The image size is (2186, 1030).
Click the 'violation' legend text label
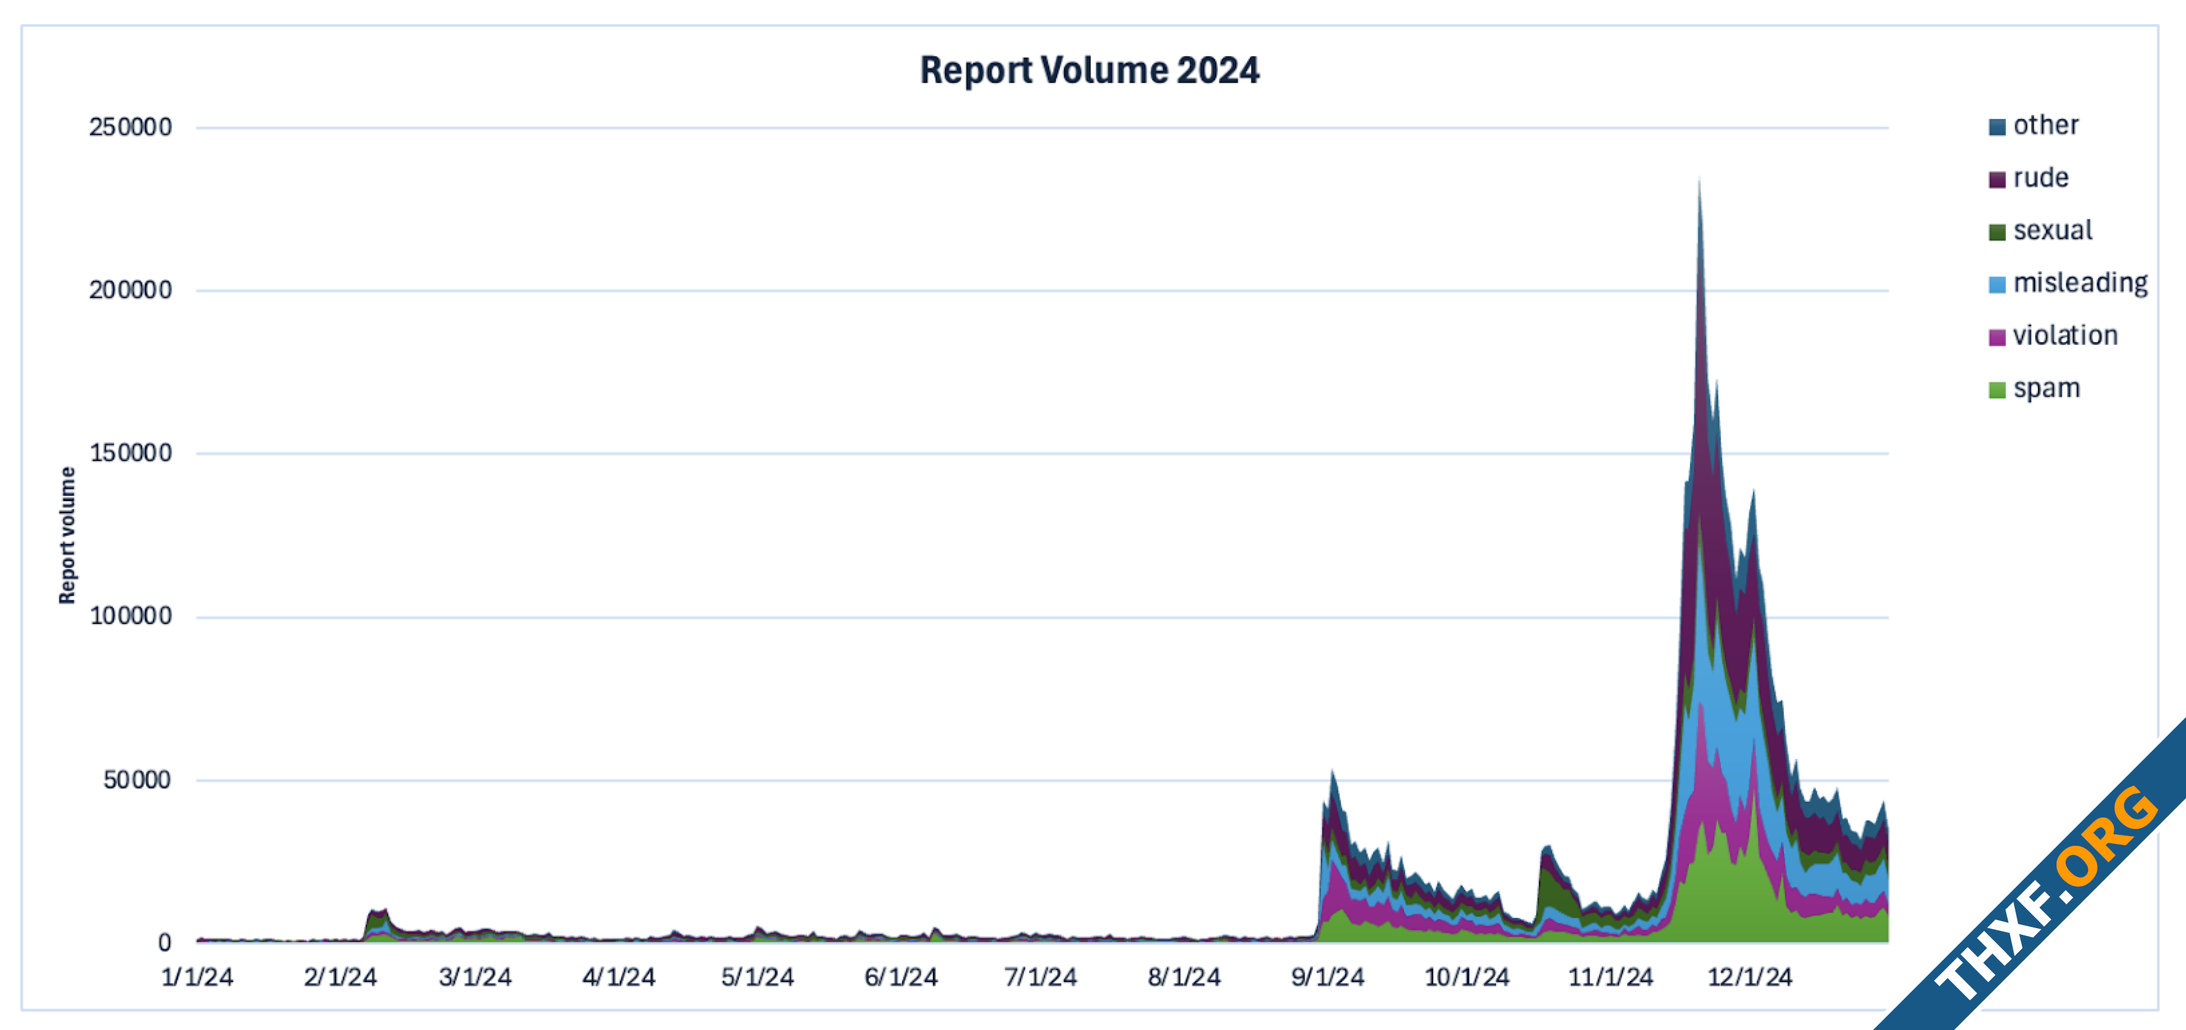click(2065, 335)
